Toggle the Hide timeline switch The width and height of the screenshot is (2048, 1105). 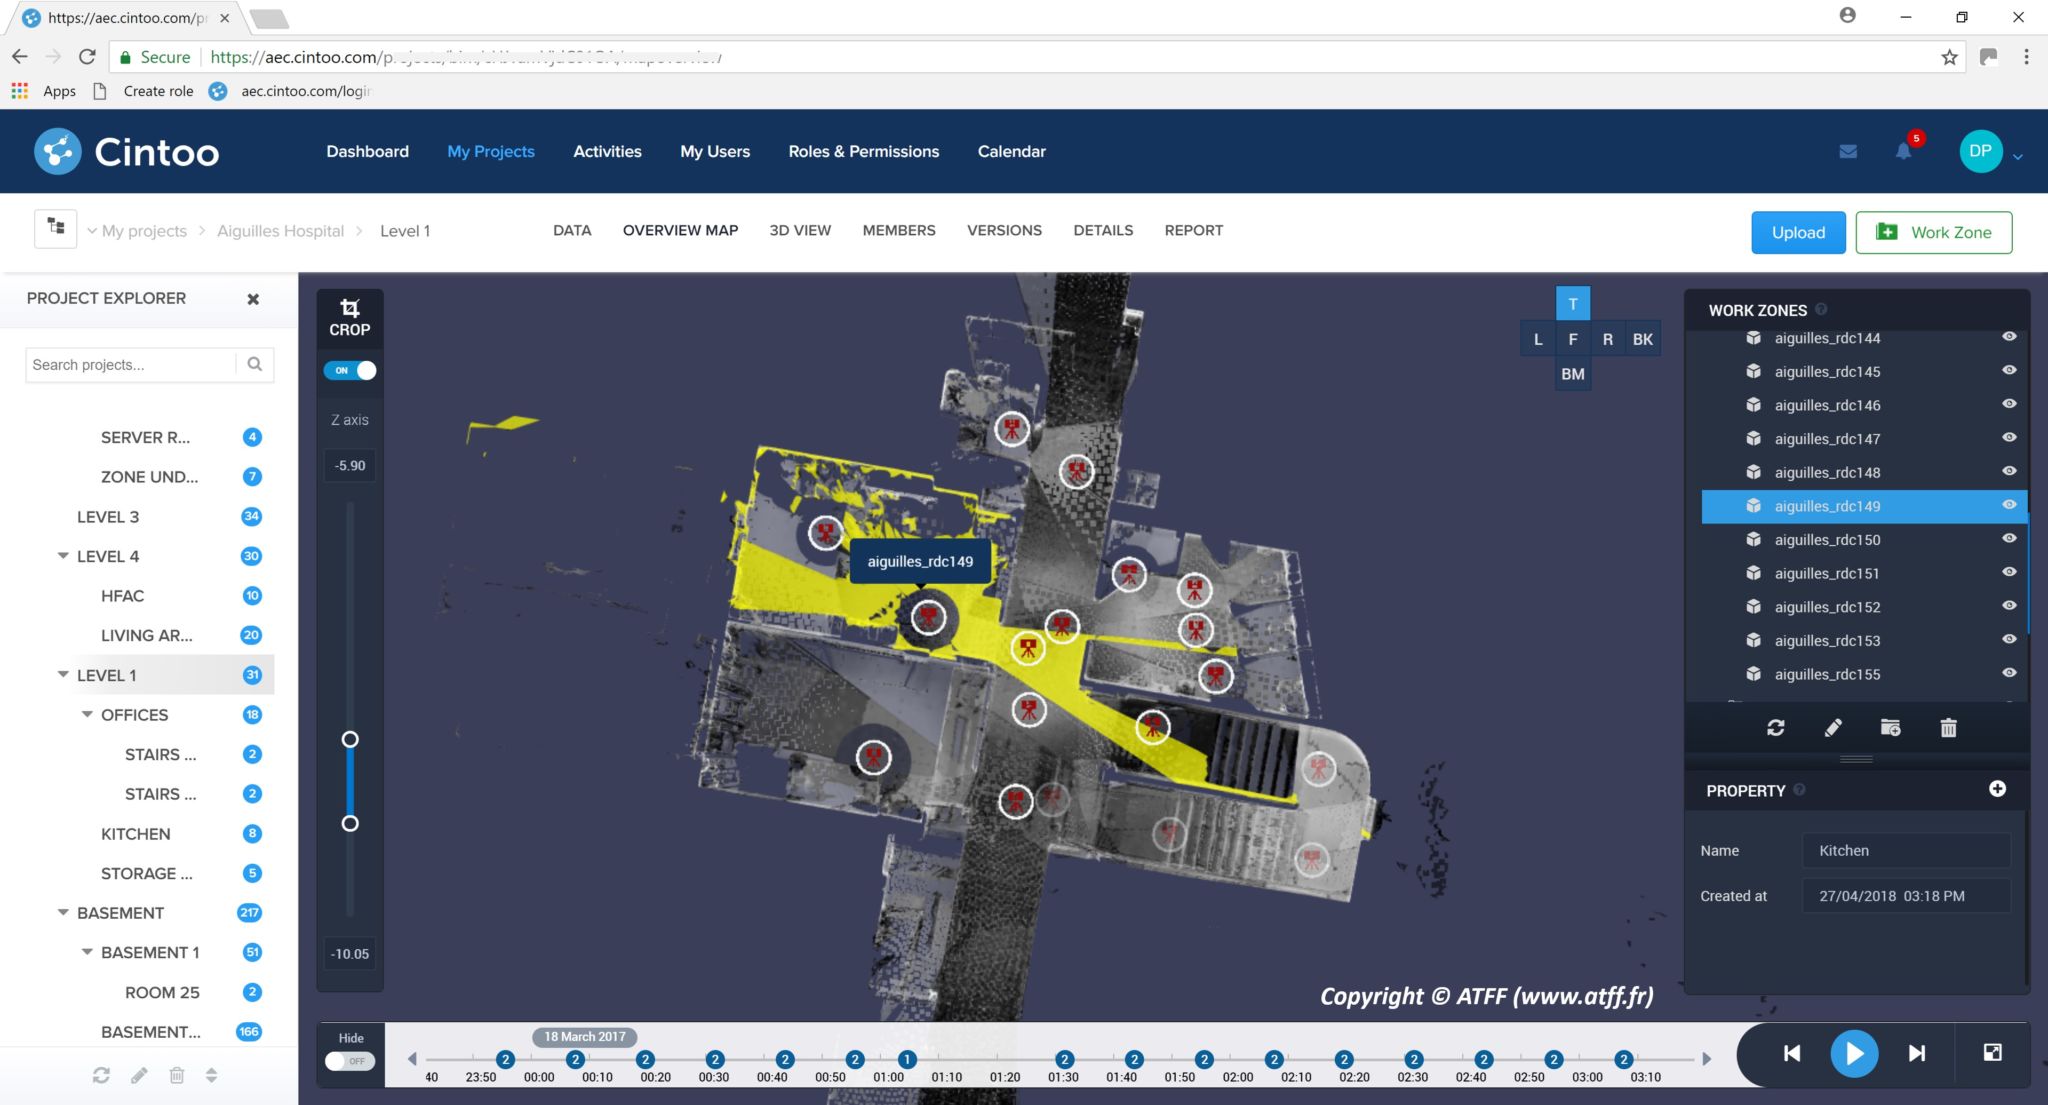pos(350,1061)
